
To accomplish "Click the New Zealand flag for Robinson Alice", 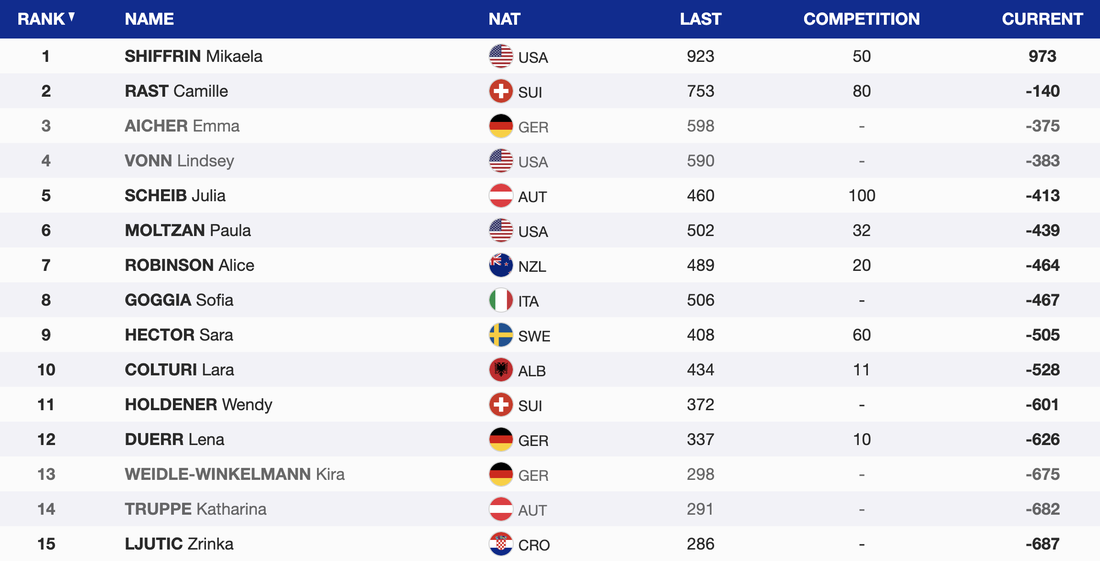I will tap(501, 265).
